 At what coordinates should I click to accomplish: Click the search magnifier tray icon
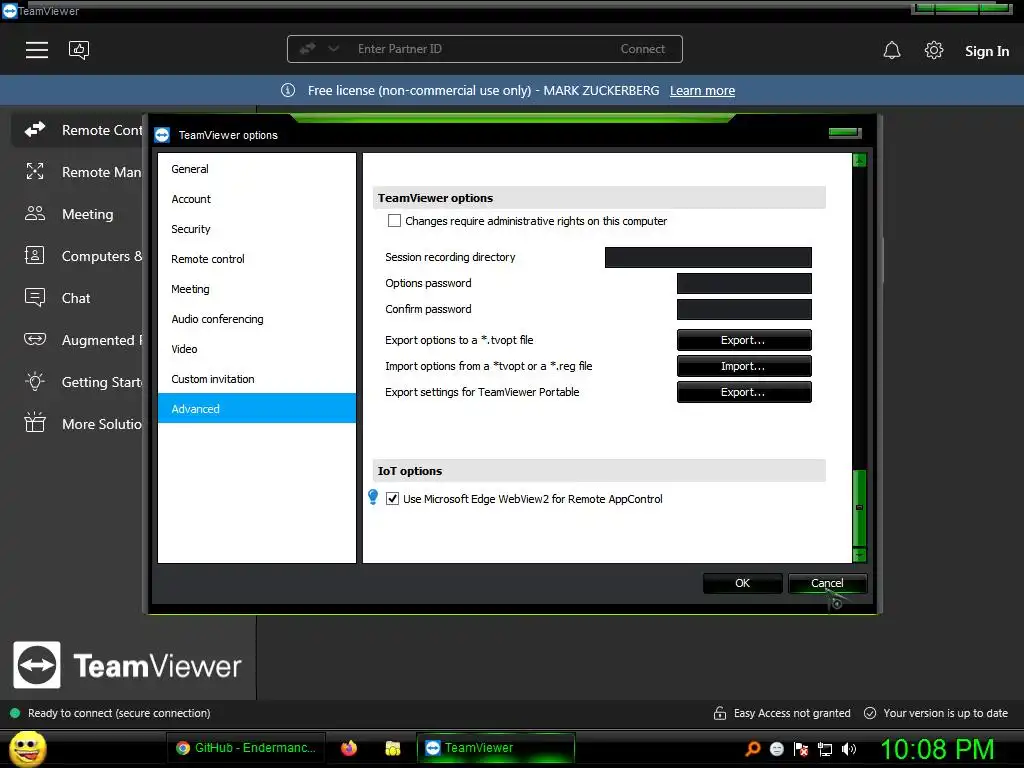point(753,748)
